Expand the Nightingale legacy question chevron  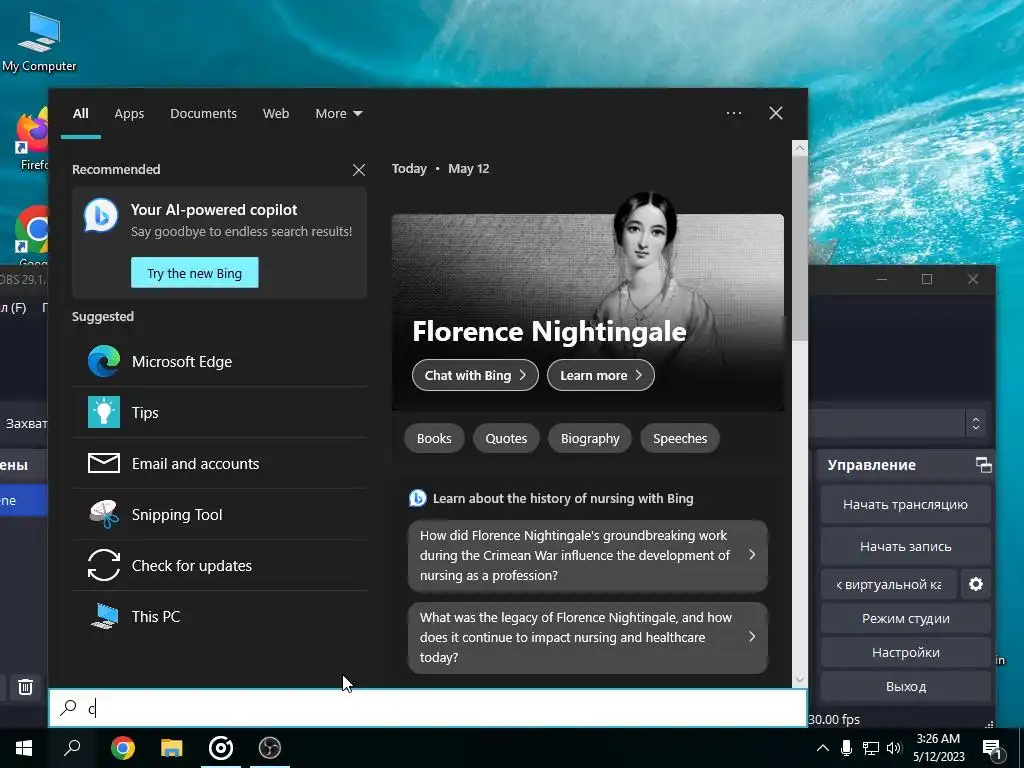(752, 637)
